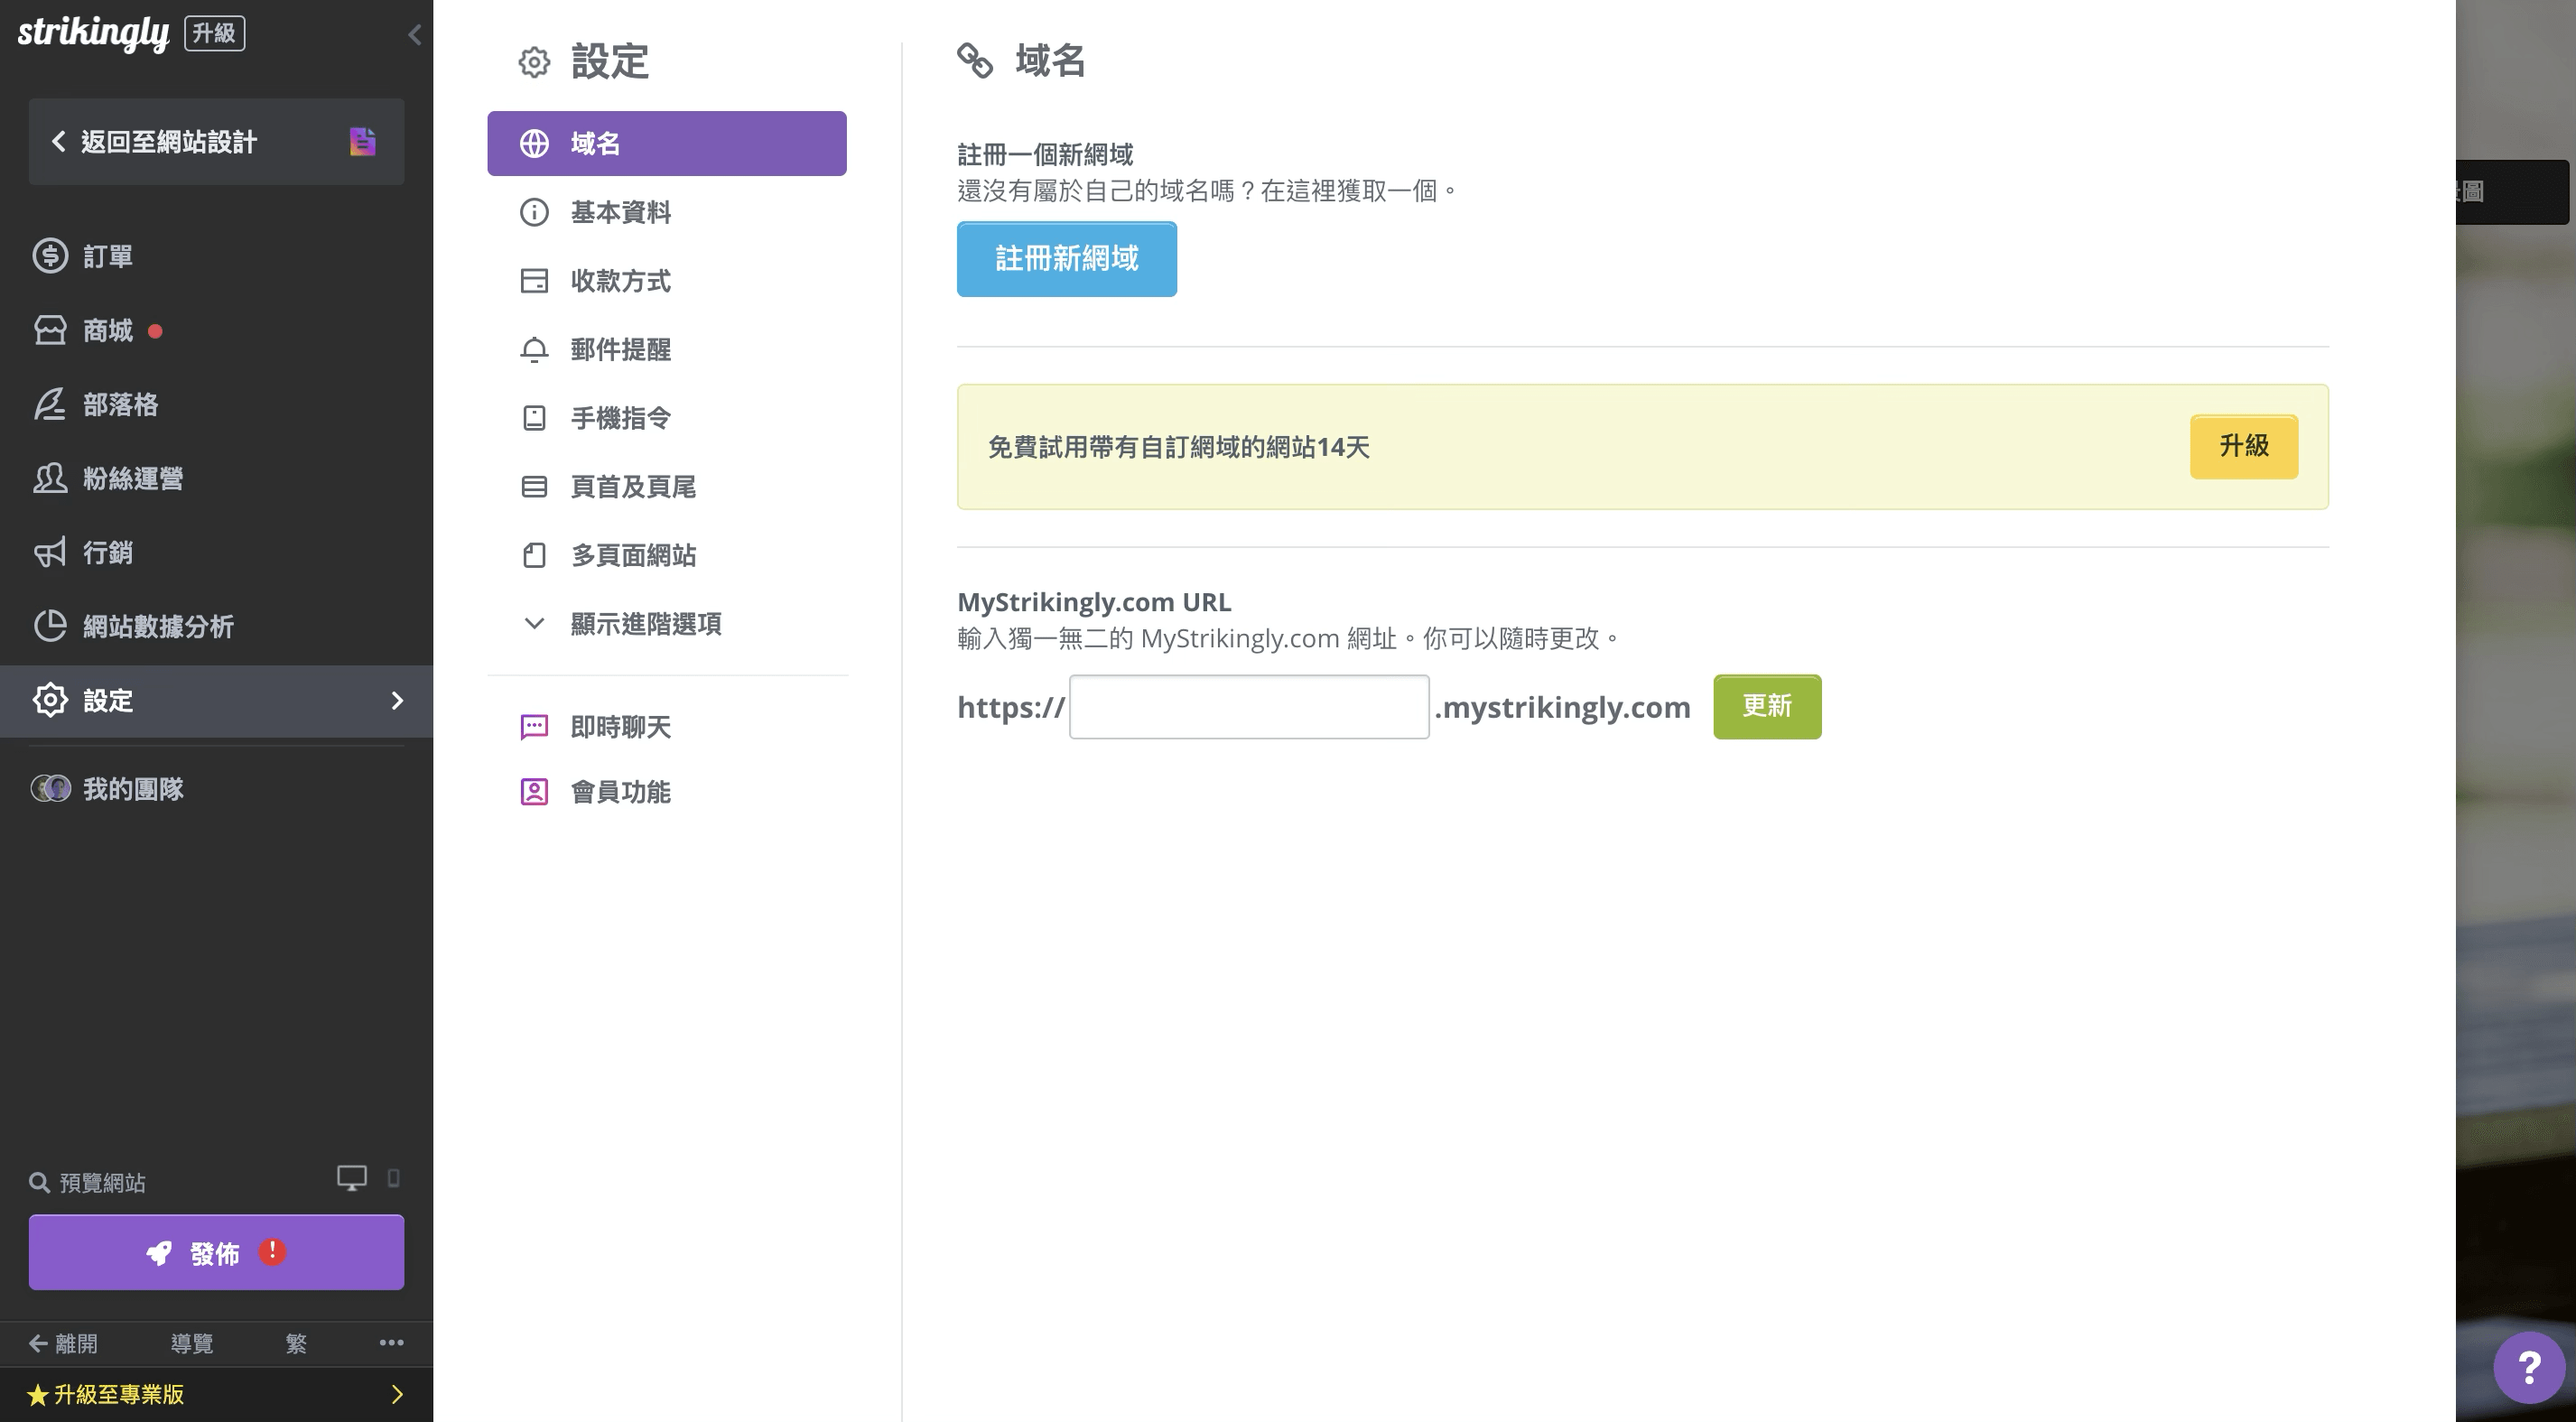Expand the 設定 sidebar item chevron

397,701
